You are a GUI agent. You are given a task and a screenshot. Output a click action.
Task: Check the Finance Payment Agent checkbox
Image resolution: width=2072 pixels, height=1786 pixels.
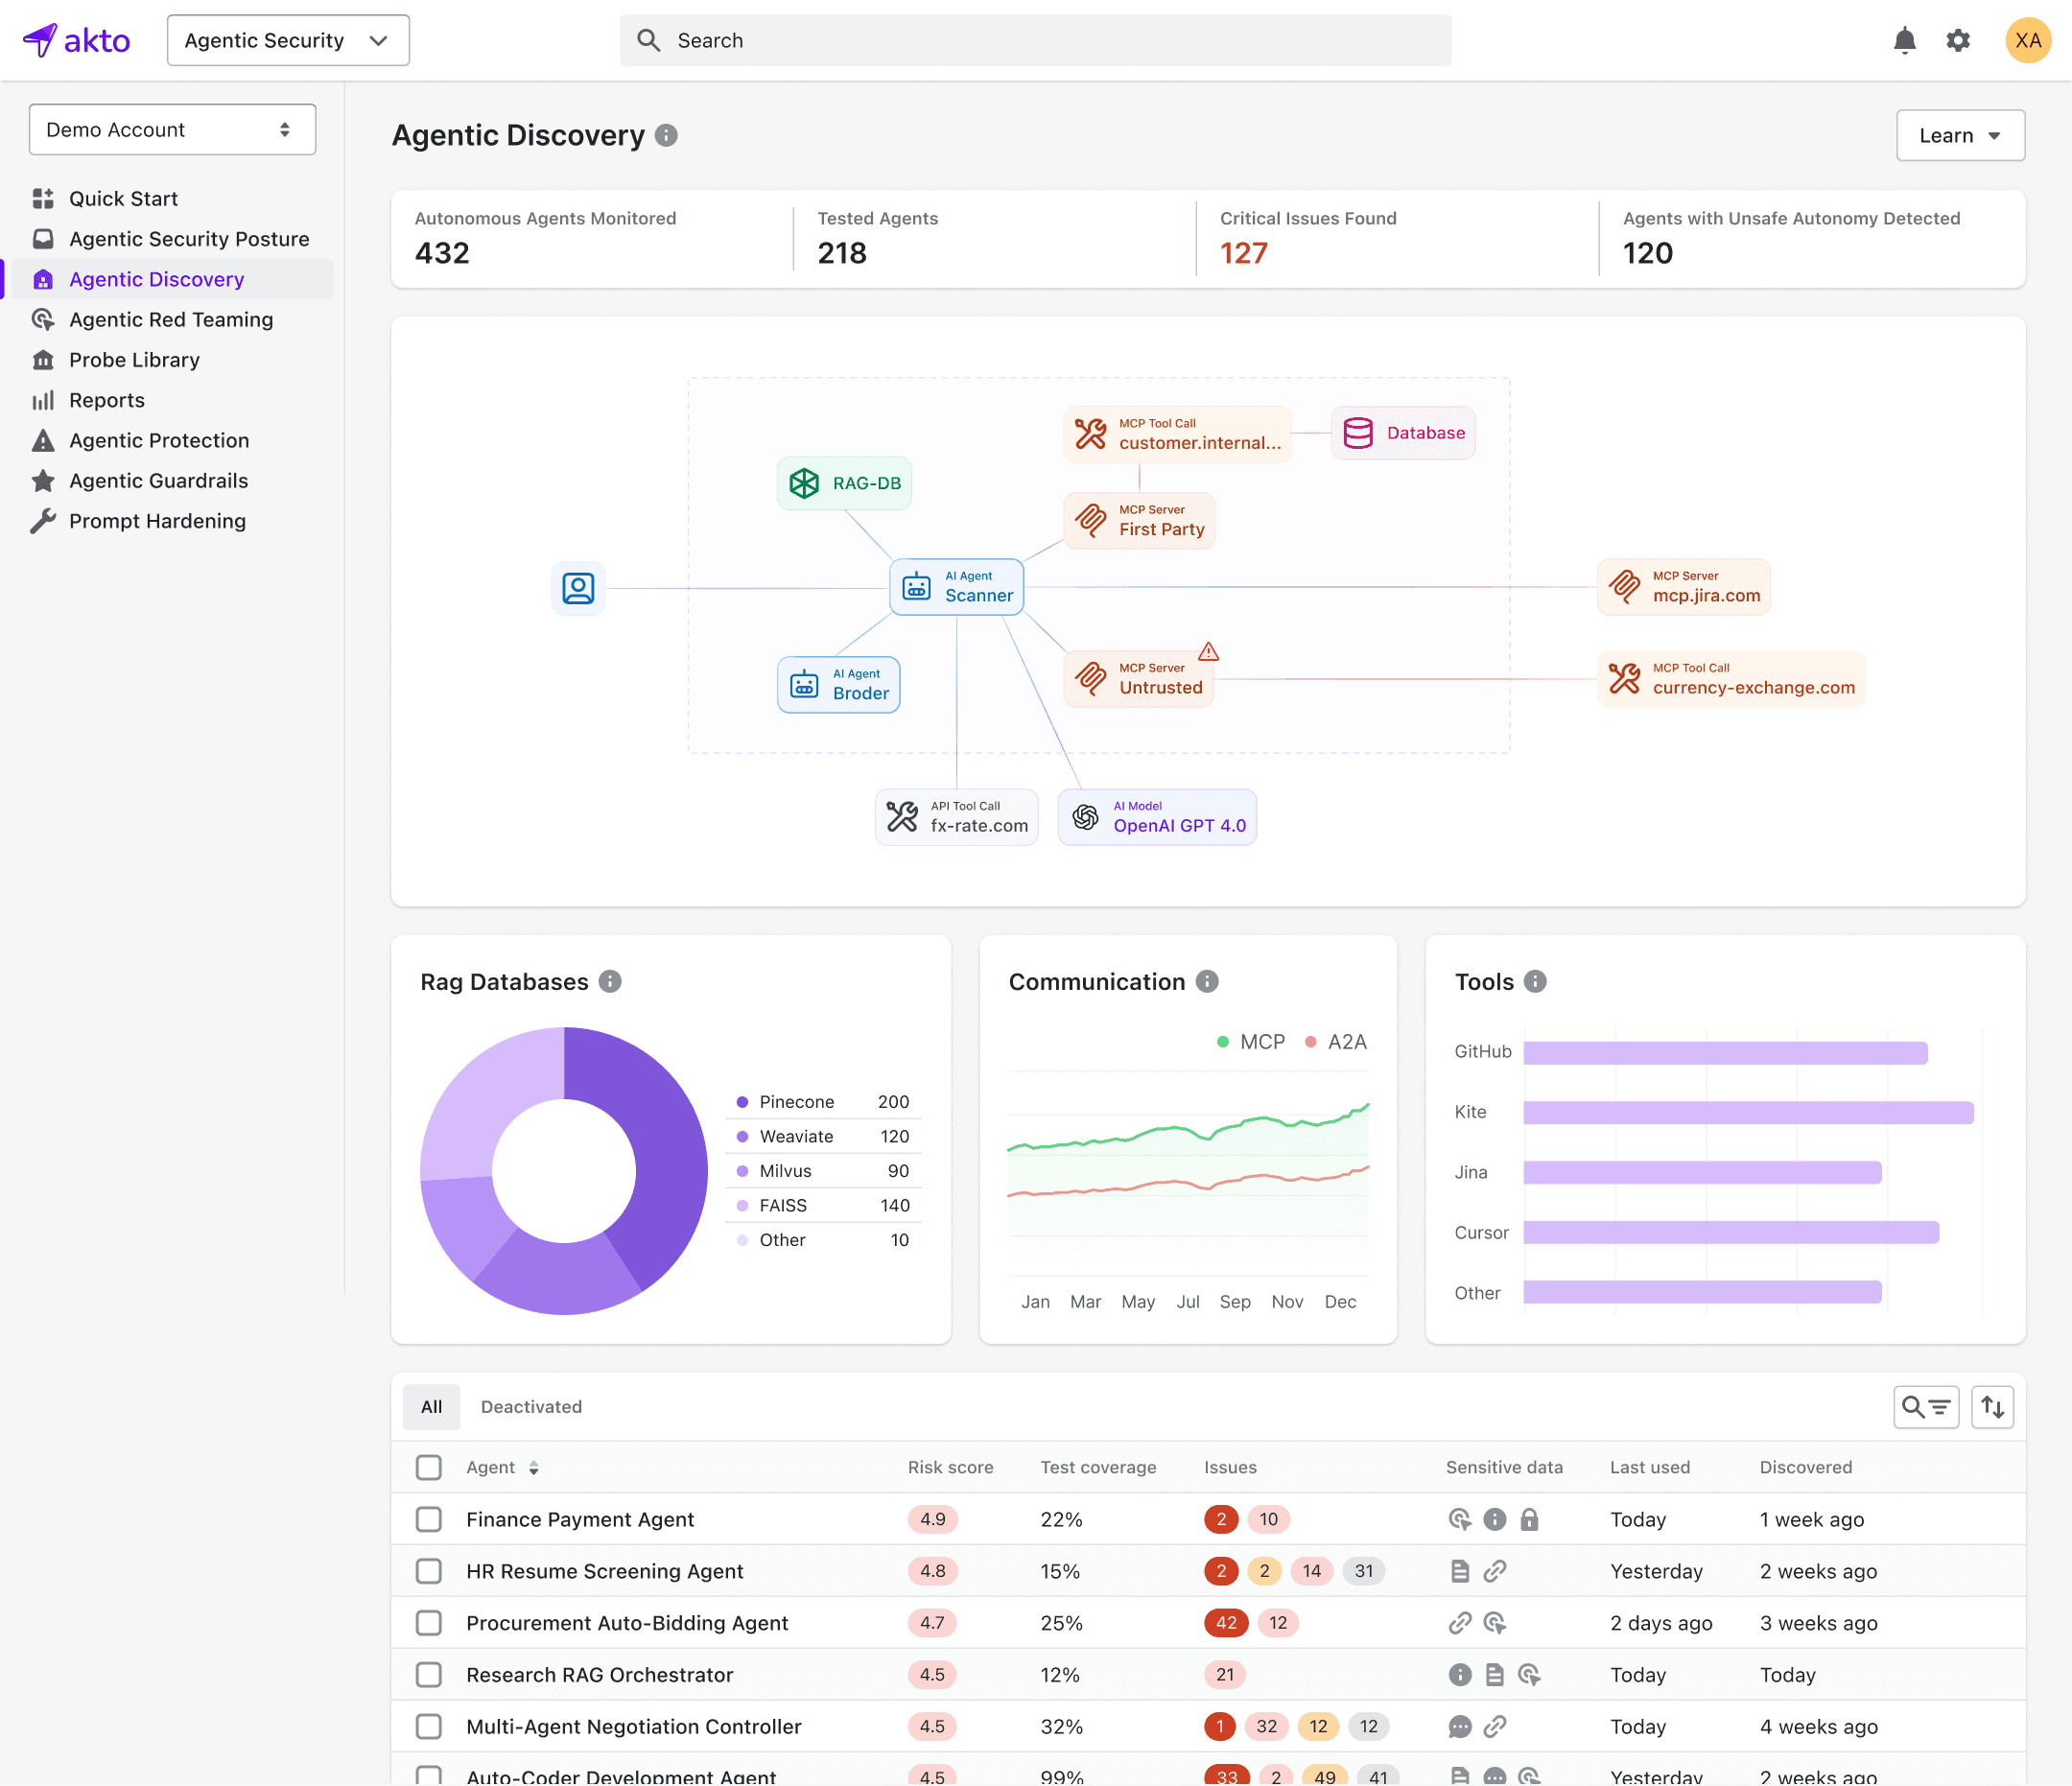tap(429, 1519)
